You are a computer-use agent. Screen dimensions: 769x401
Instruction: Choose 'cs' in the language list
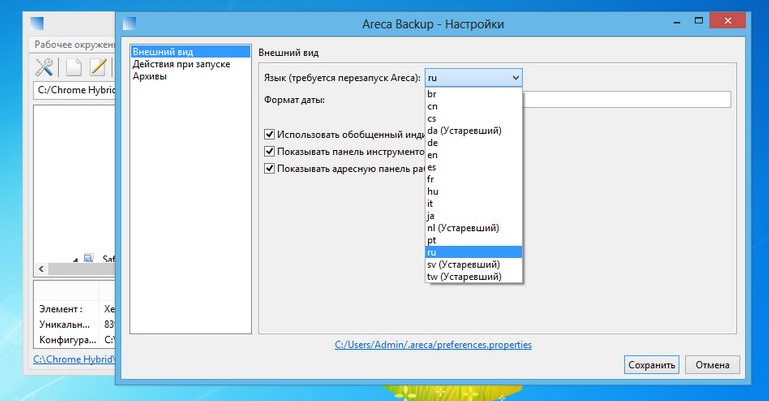coord(473,119)
